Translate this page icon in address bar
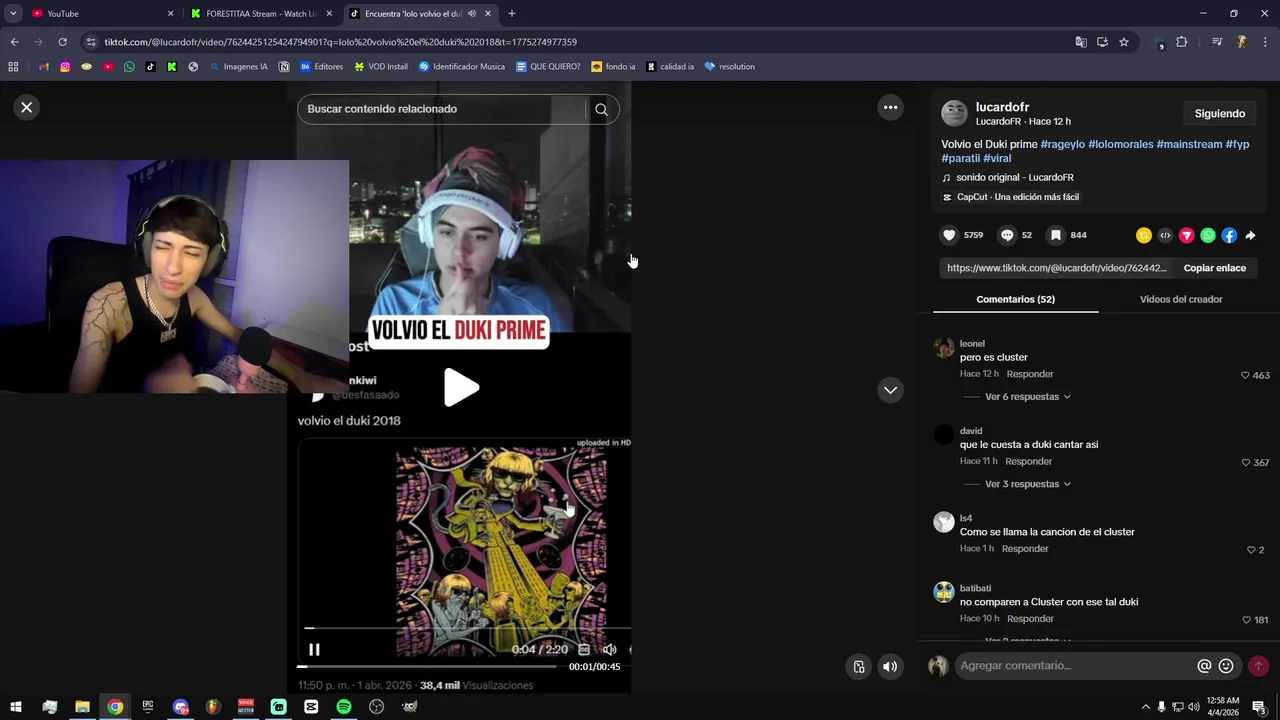The image size is (1280, 720). [x=1080, y=42]
